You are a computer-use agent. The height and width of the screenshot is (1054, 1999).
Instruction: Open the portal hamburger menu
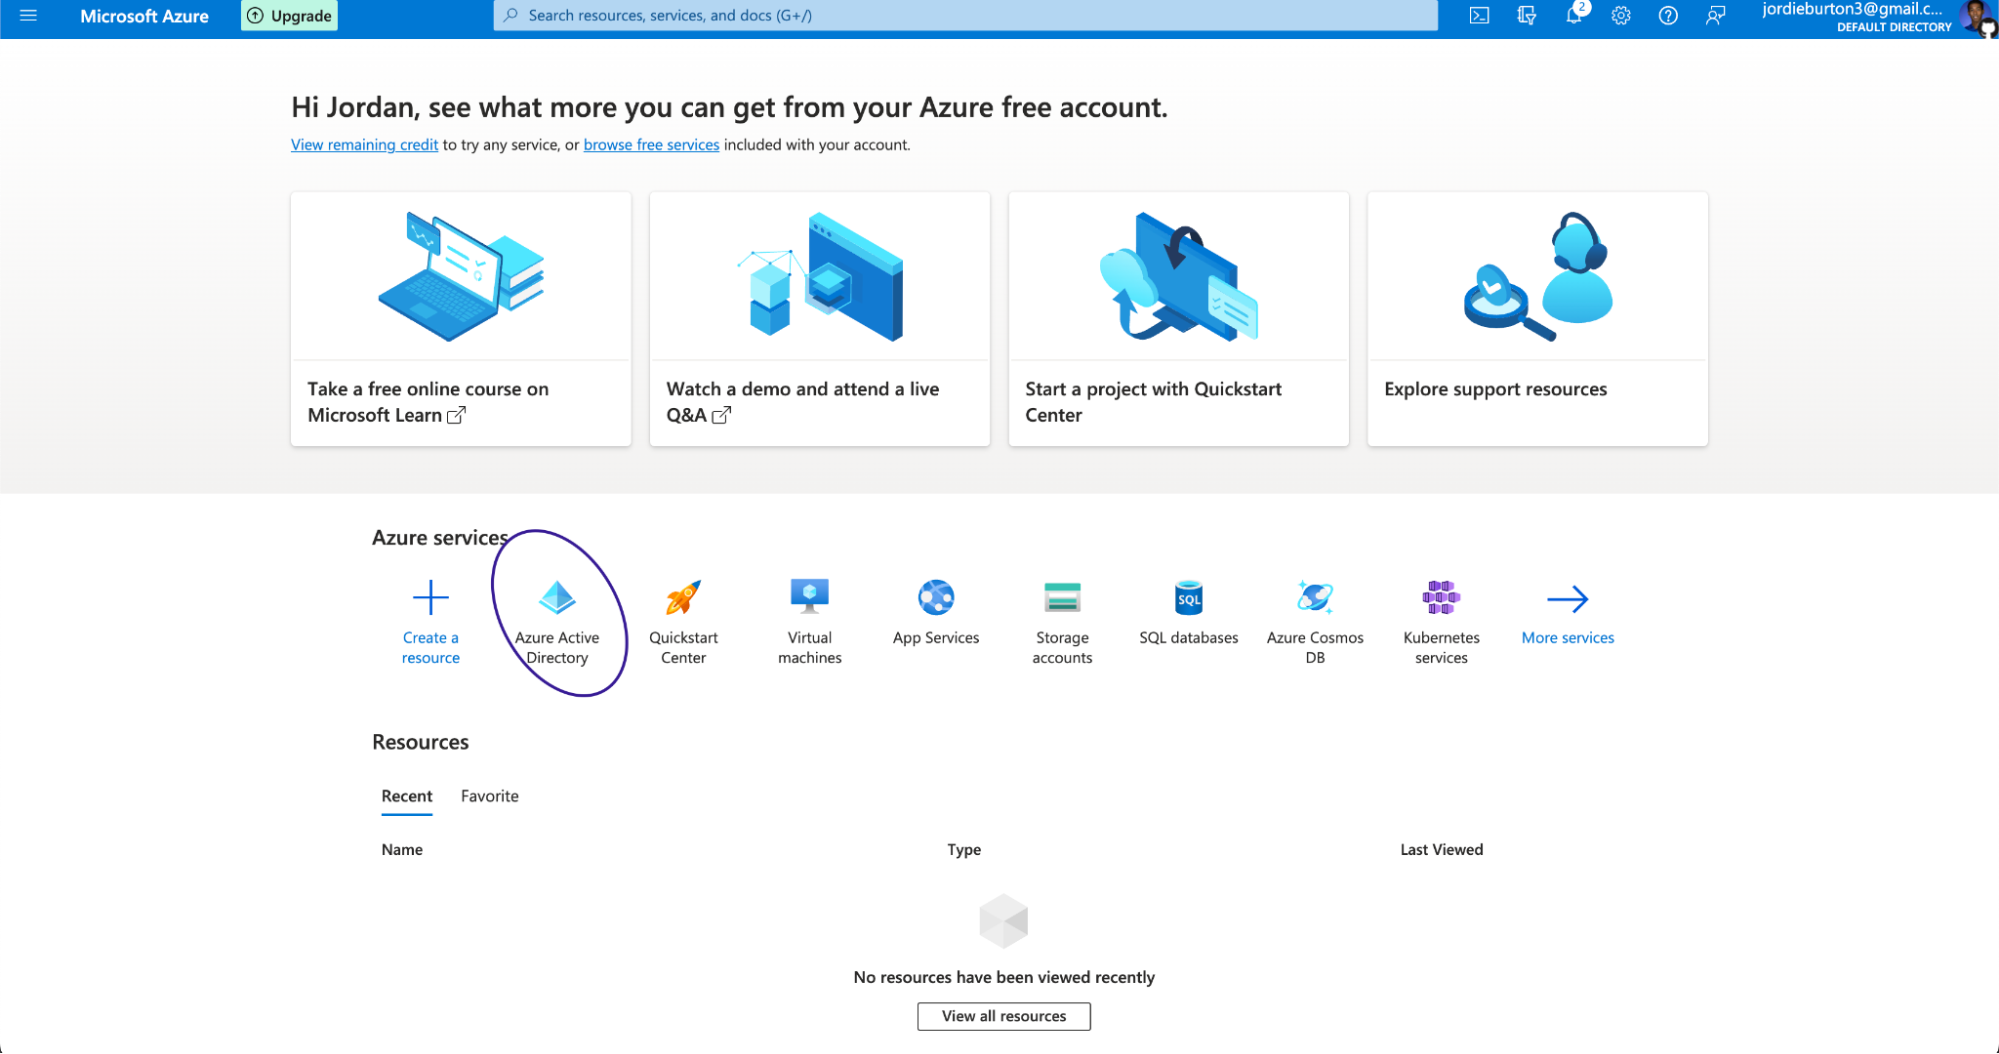point(28,16)
